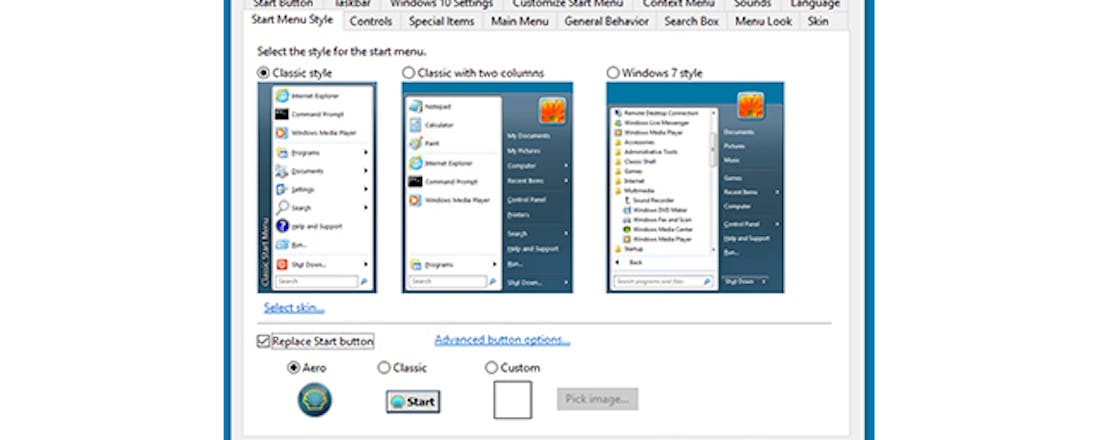Select the Custom start button option

(491, 368)
